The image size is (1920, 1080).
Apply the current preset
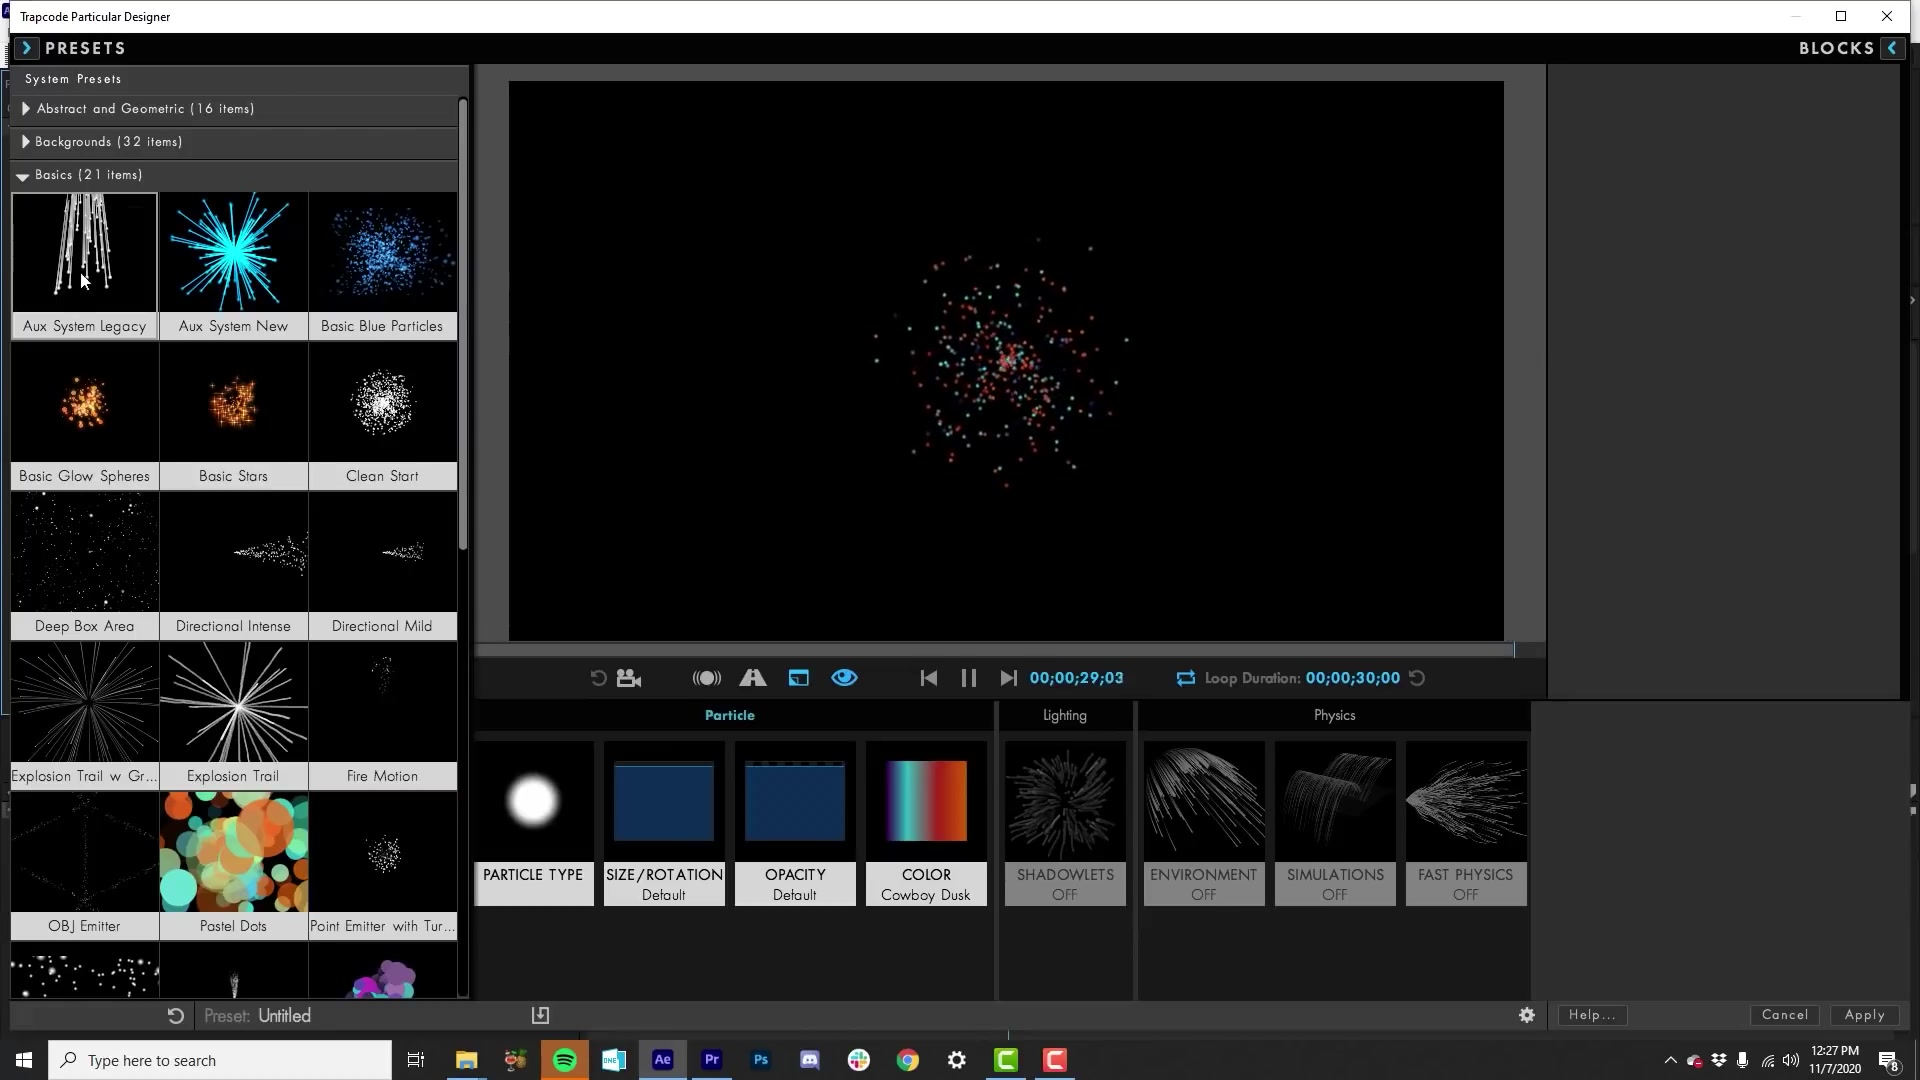pos(1863,1014)
